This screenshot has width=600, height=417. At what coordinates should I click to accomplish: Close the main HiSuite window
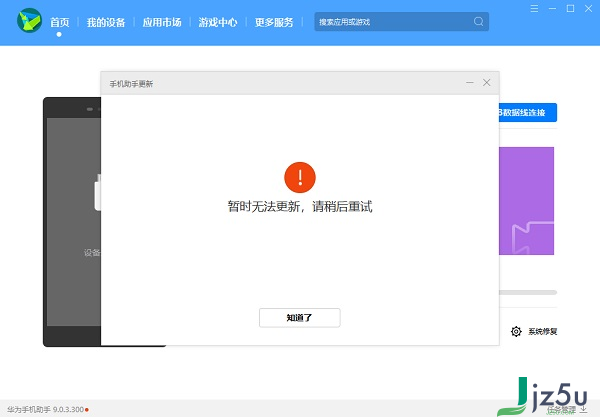click(x=589, y=8)
